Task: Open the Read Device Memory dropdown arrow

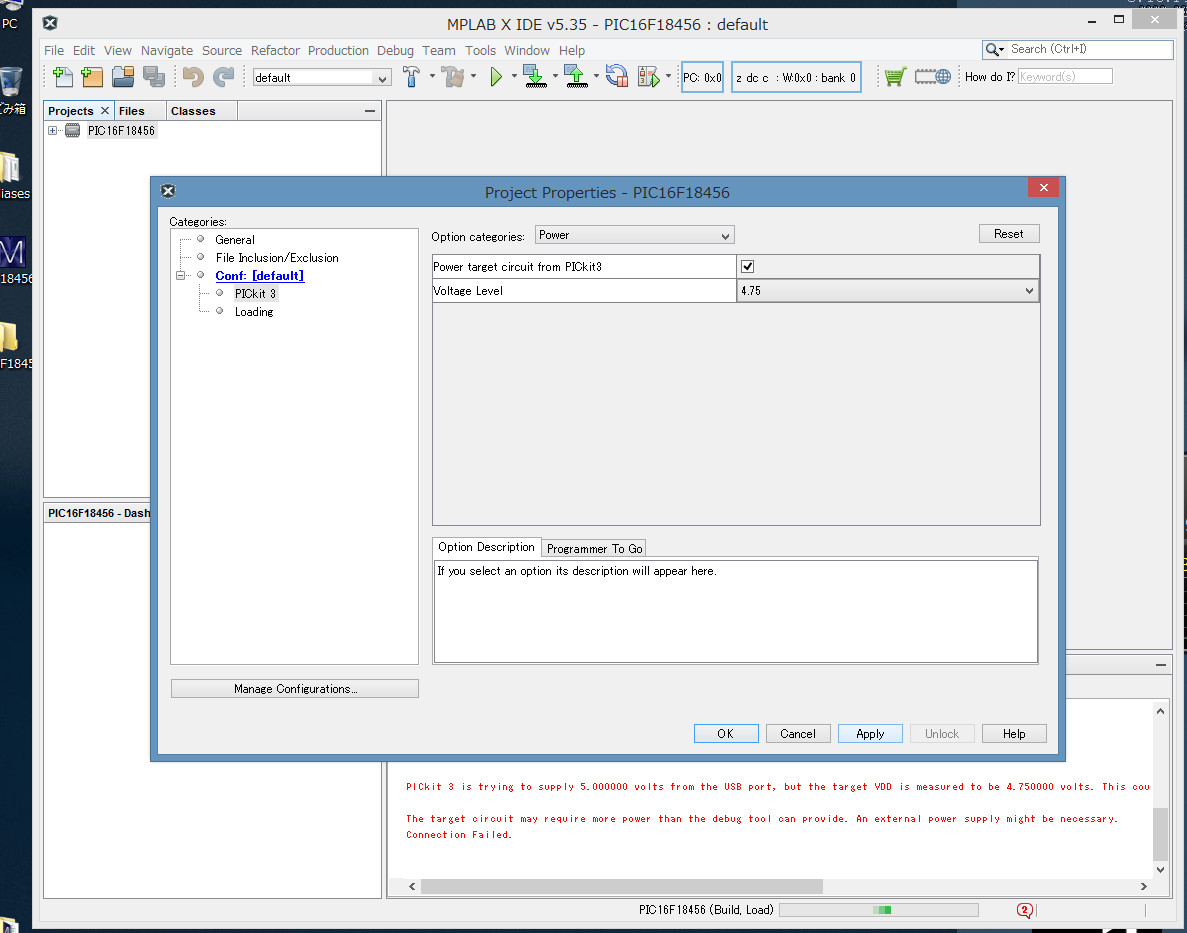Action: pyautogui.click(x=596, y=76)
